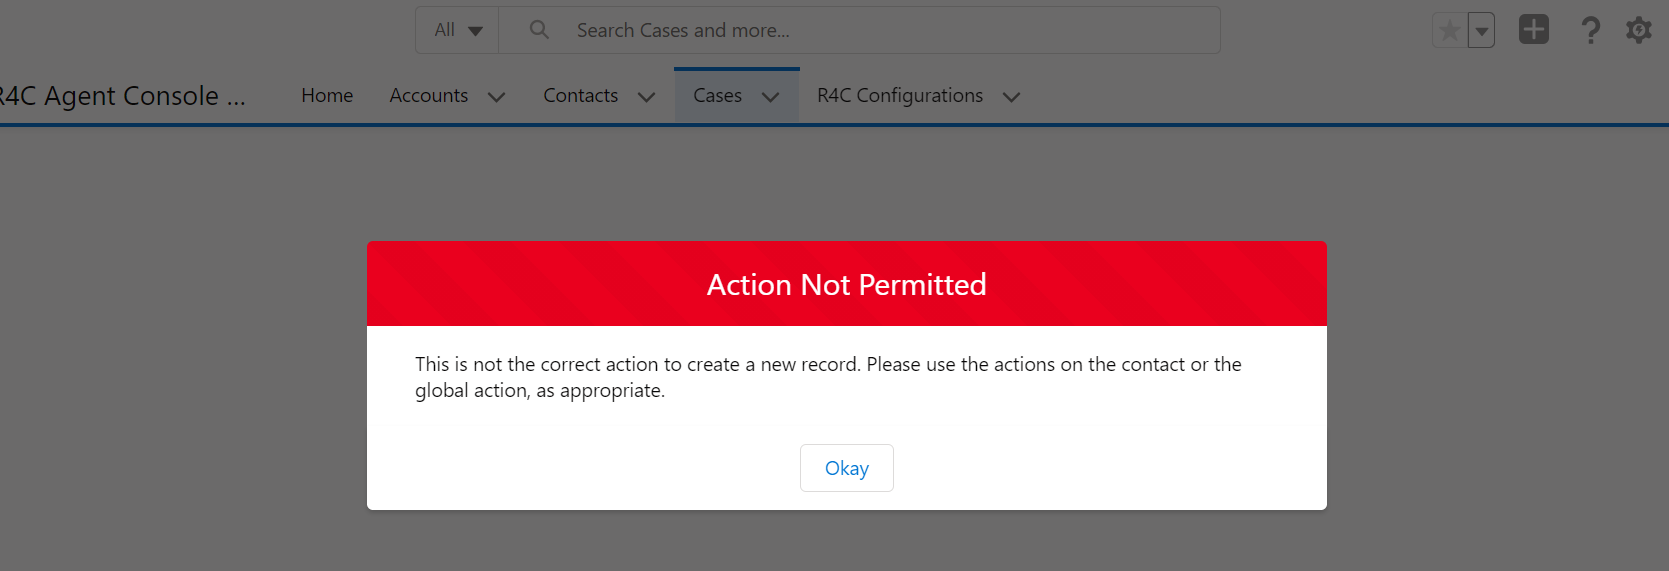Add current page to favorites star
The image size is (1669, 571).
pyautogui.click(x=1449, y=31)
